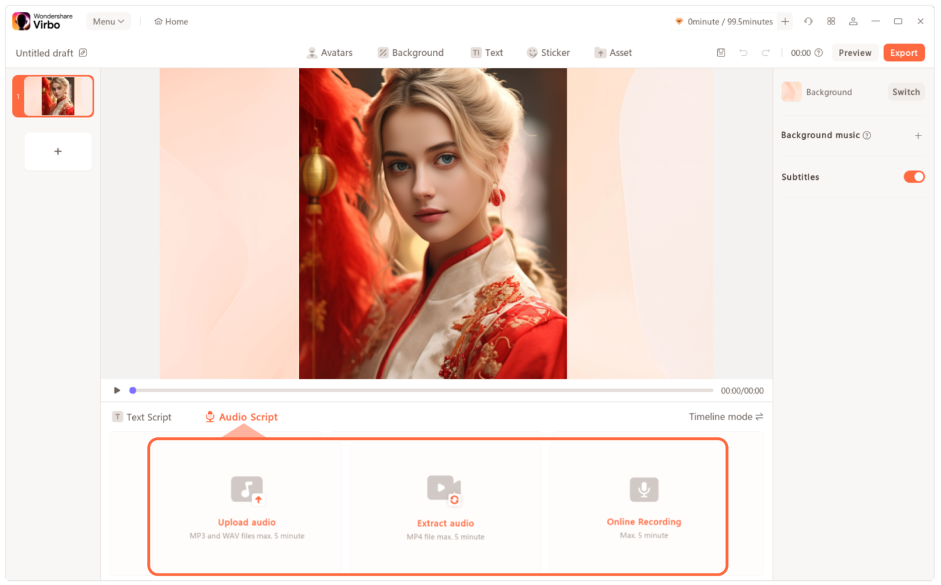941x585 pixels.
Task: Switch to Timeline mode
Action: point(726,417)
